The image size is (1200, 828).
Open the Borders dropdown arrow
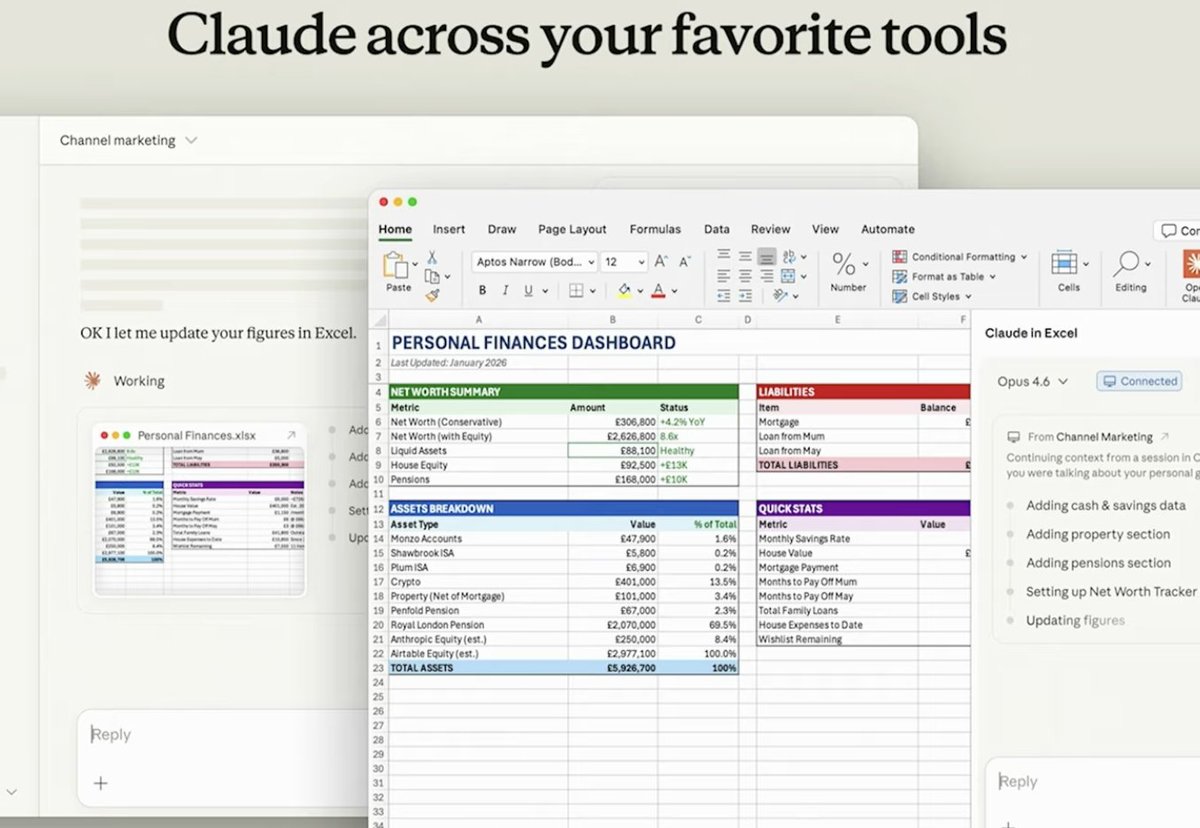pyautogui.click(x=593, y=291)
